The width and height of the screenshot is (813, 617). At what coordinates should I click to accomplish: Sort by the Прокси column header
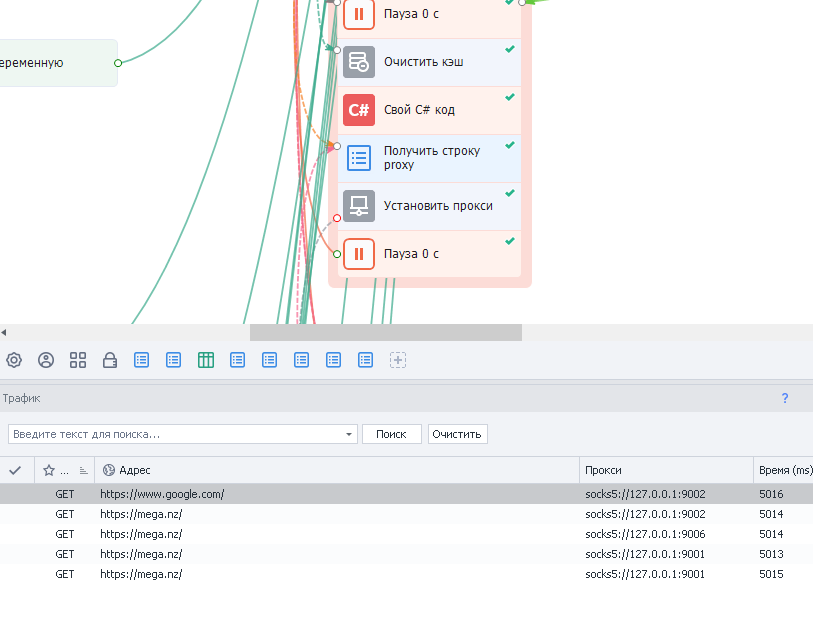pyautogui.click(x=666, y=470)
